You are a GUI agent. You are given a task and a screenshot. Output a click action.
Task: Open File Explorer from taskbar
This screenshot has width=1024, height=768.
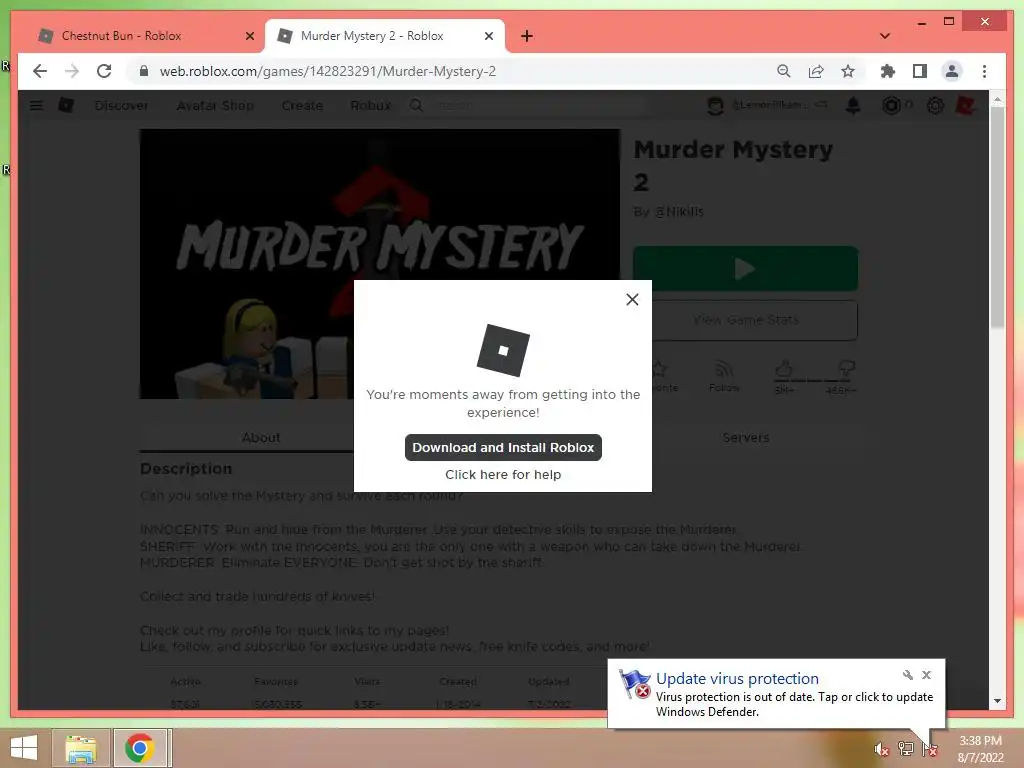point(81,748)
